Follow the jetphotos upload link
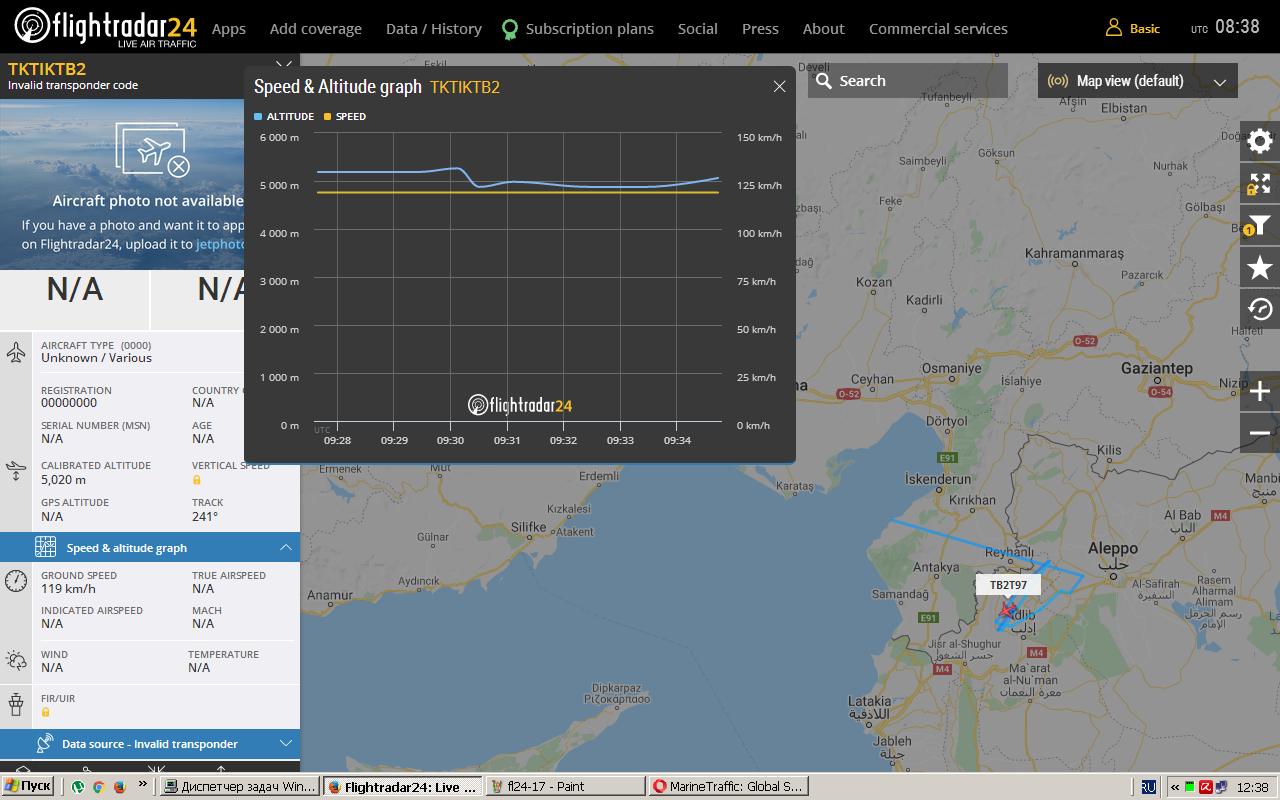This screenshot has width=1280, height=800. pyautogui.click(x=220, y=244)
